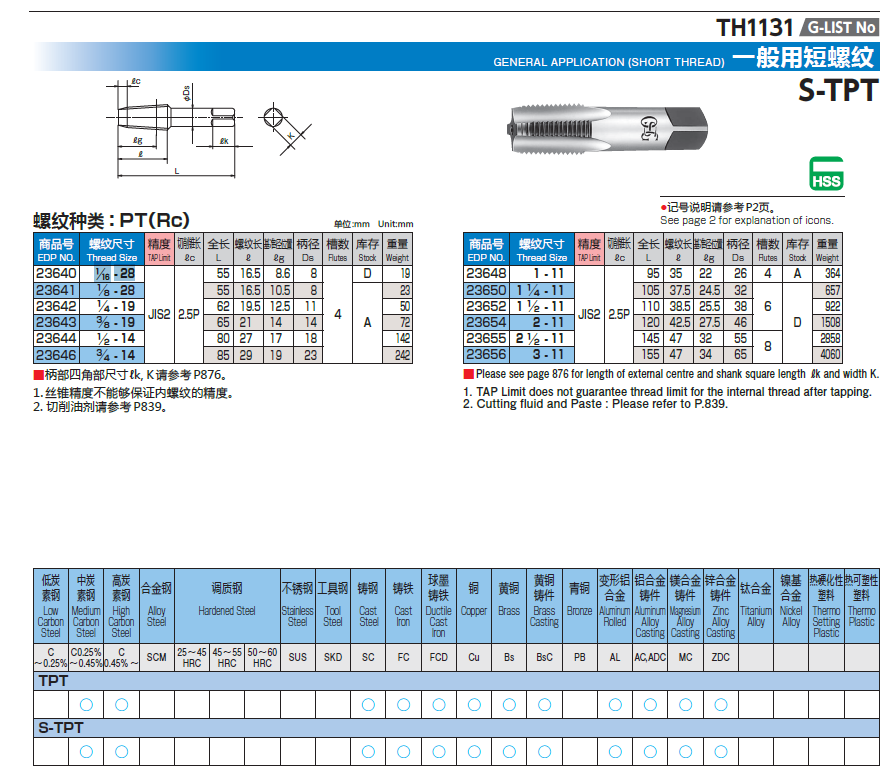Screen dimensions: 892x773
Task: Click the 螺纹种类 : PT(Rc) heading
Action: click(112, 220)
